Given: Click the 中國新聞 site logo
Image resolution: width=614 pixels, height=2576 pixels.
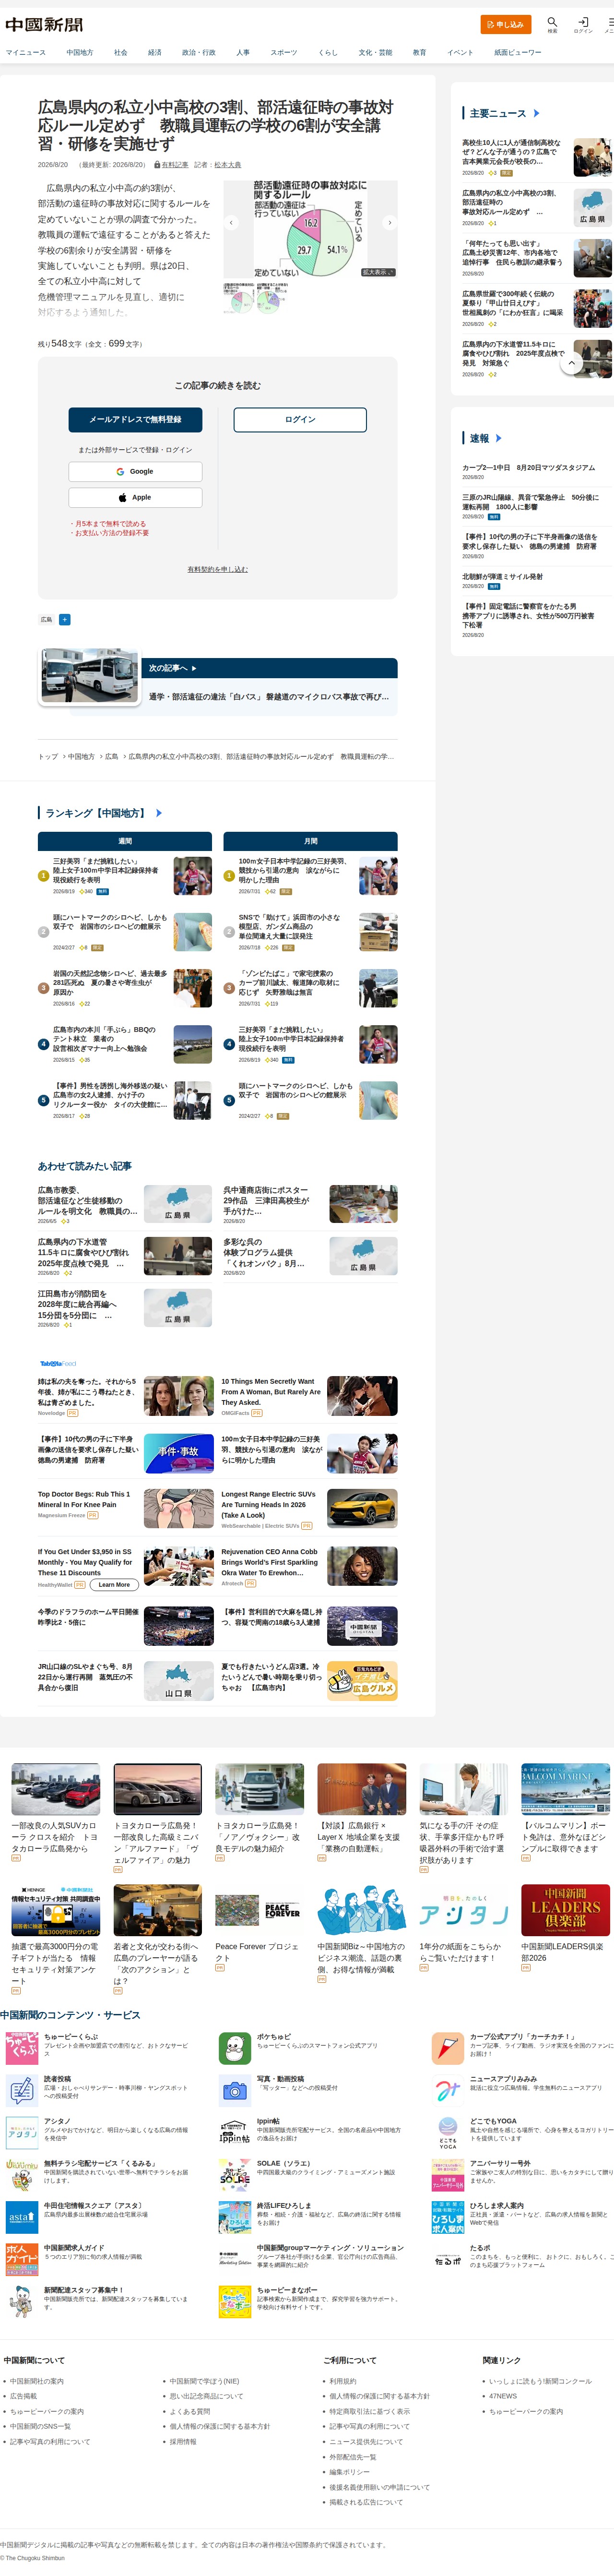Looking at the screenshot, I should 44,24.
